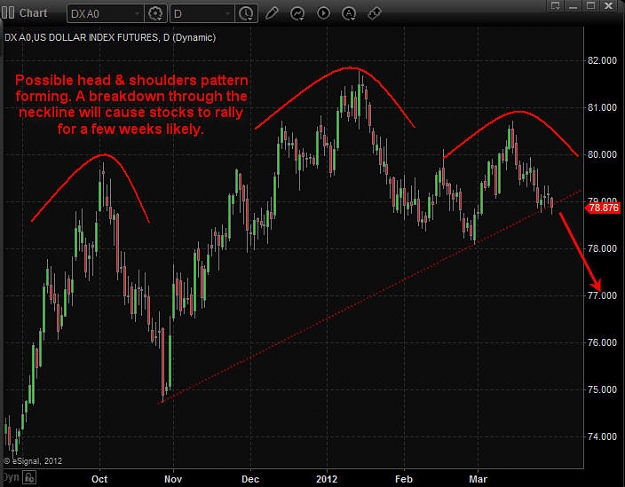625x487 pixels.
Task: Open the window options menu icon
Action: point(555,6)
